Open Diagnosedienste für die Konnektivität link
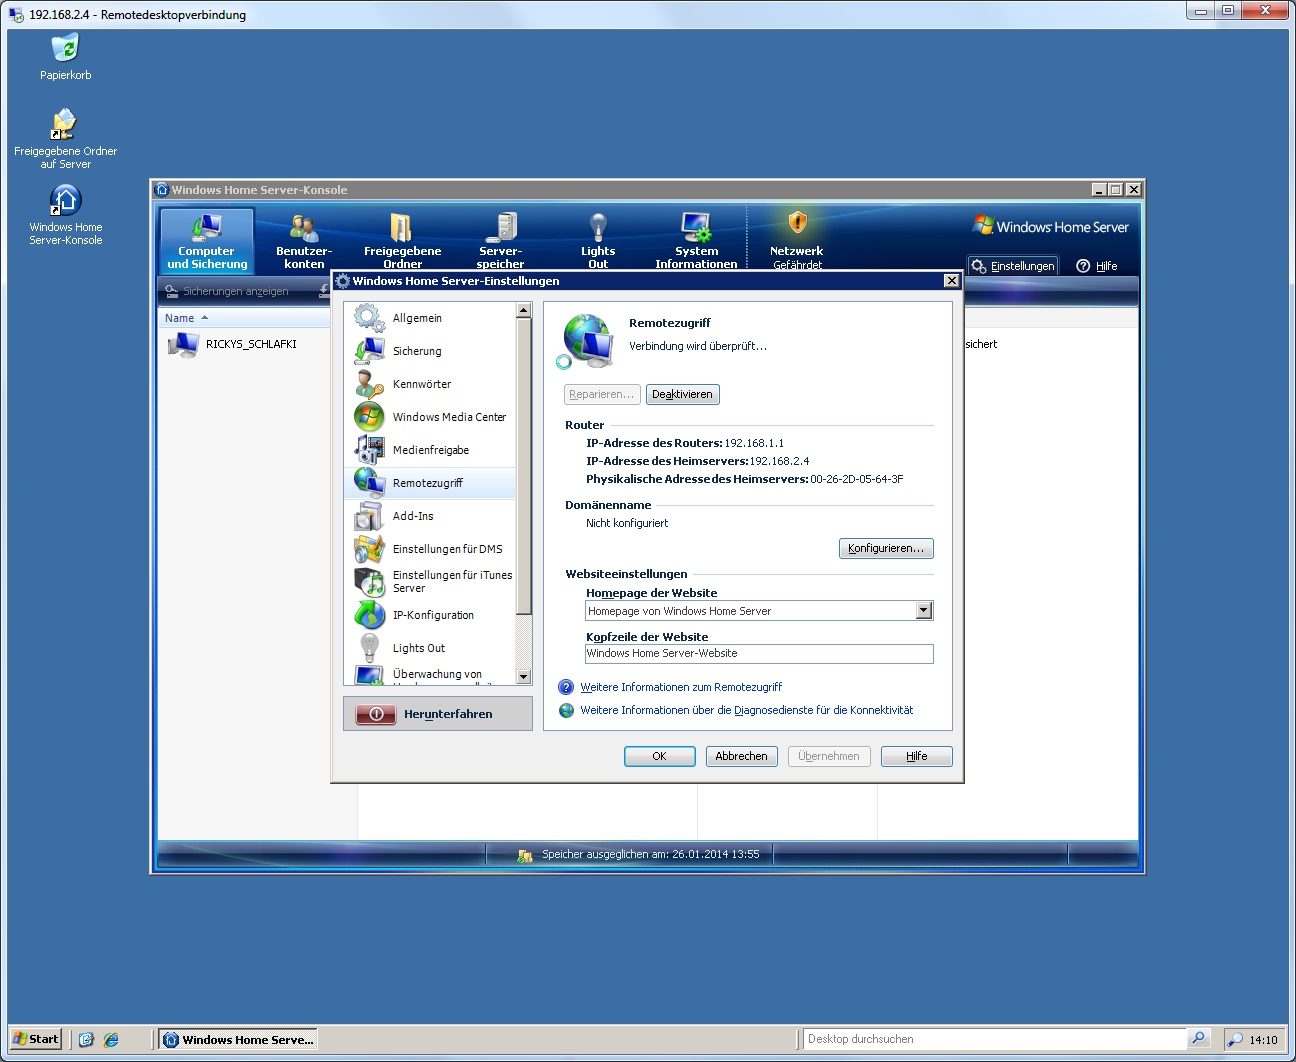Viewport: 1296px width, 1062px height. pyautogui.click(x=747, y=710)
